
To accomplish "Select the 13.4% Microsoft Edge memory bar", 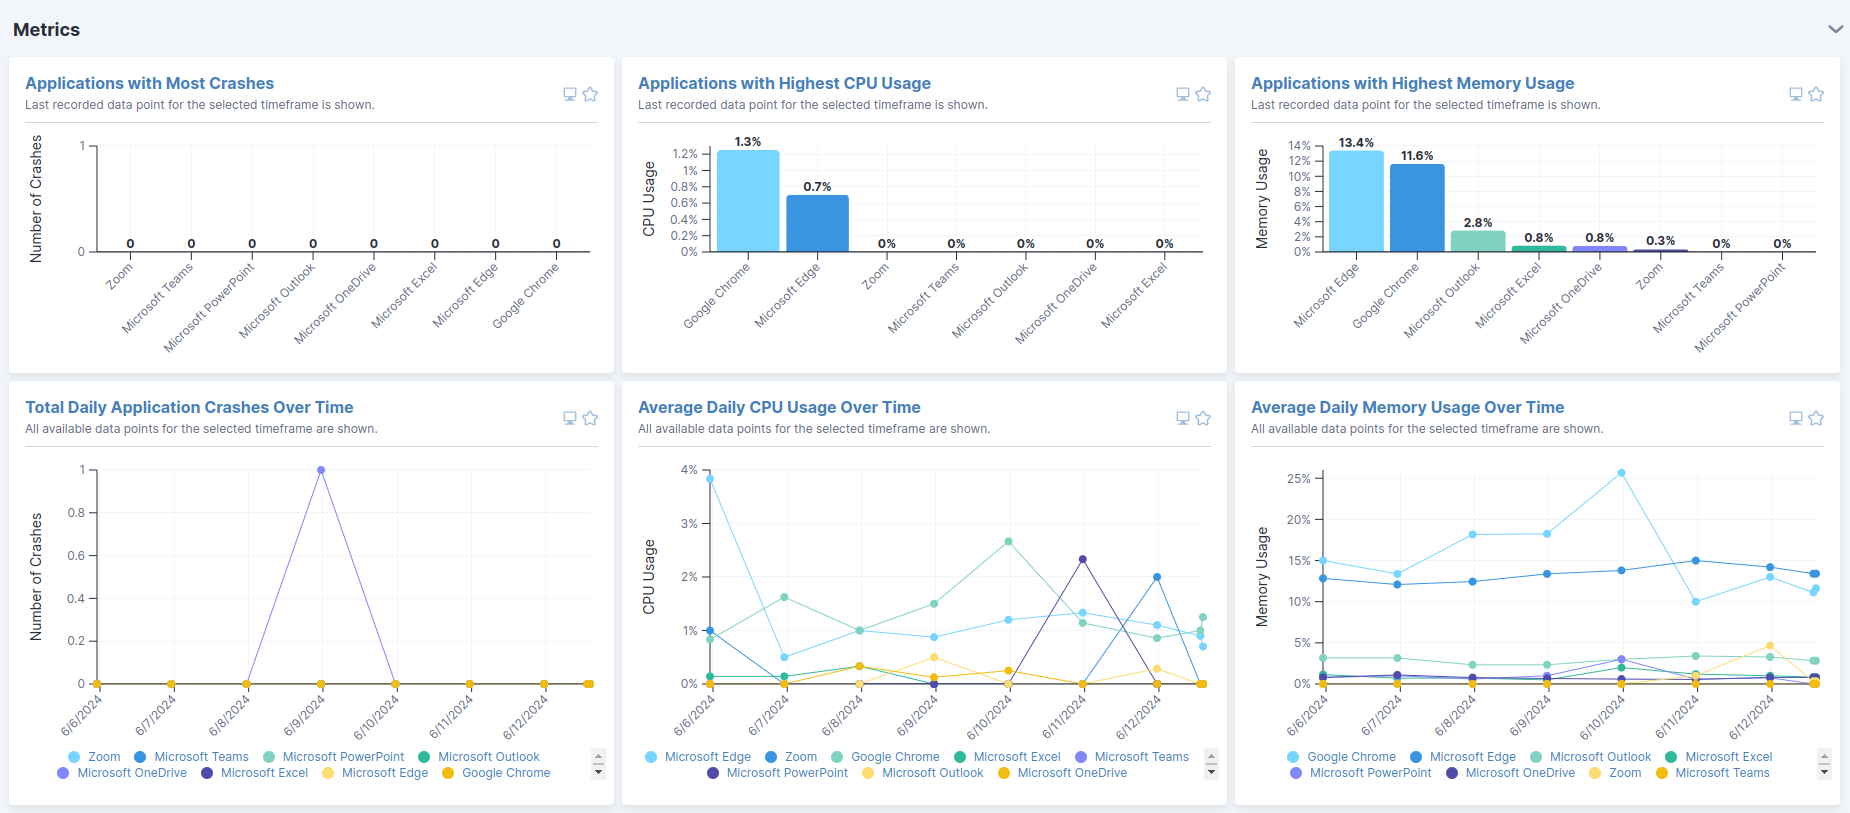I will point(1356,201).
